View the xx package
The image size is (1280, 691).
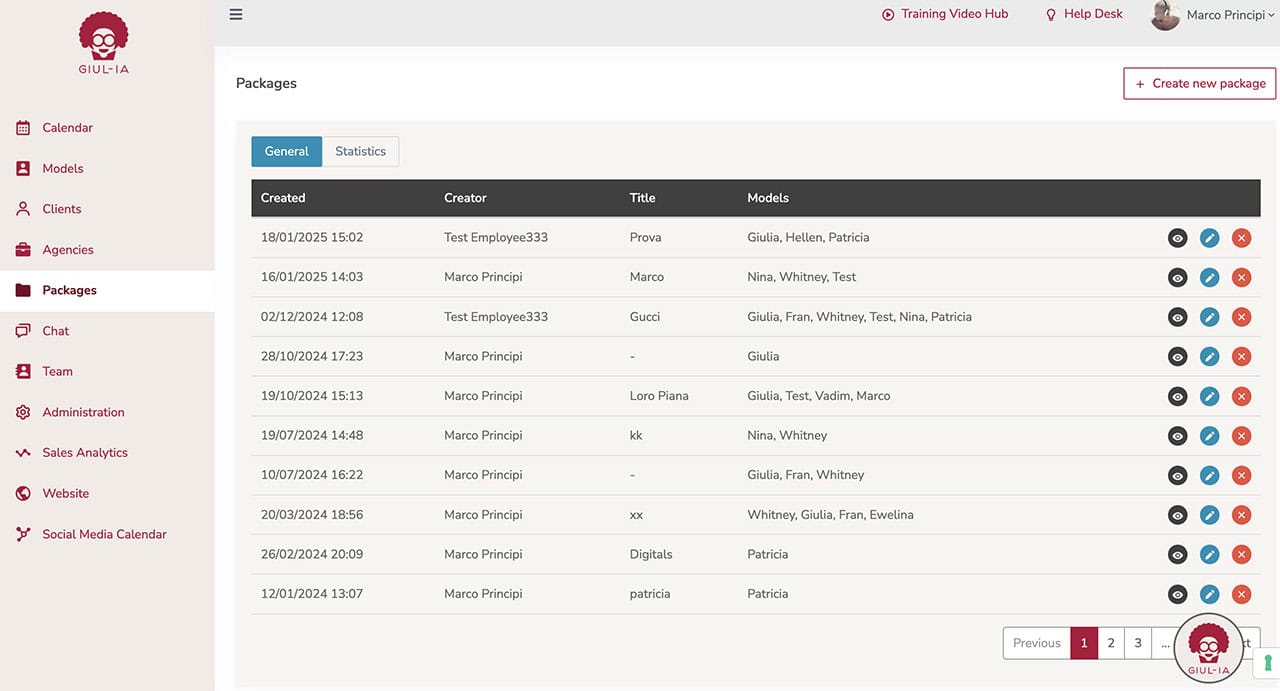coord(1178,515)
